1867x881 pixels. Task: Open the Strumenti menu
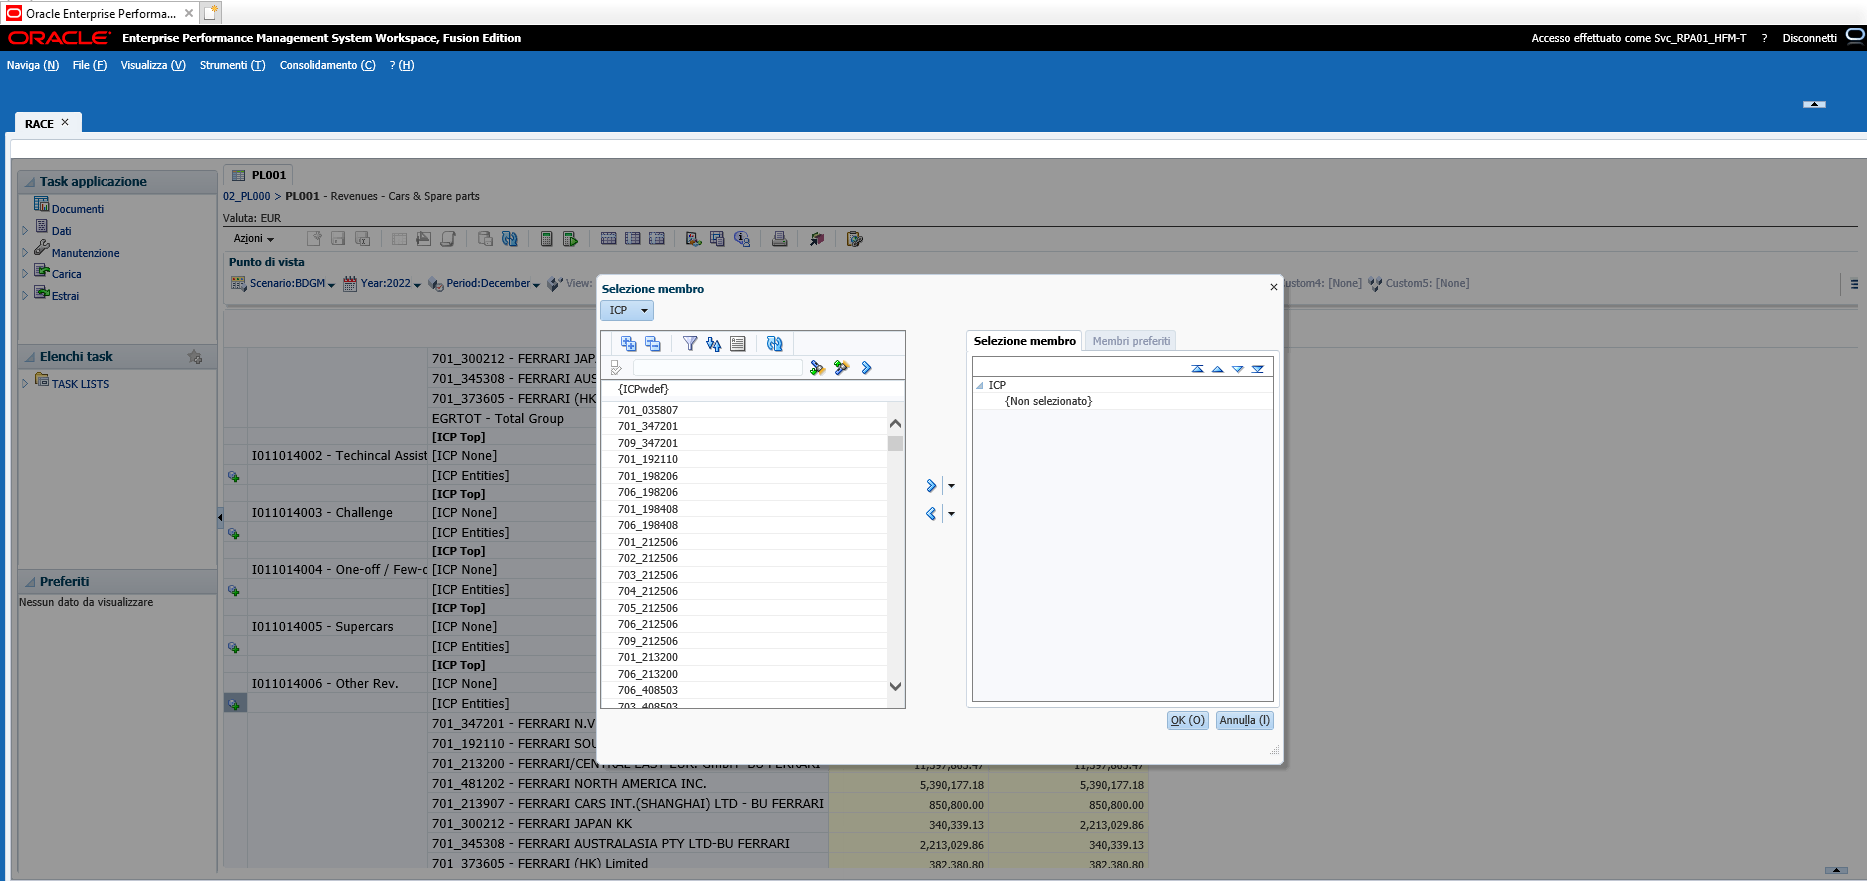pyautogui.click(x=233, y=65)
